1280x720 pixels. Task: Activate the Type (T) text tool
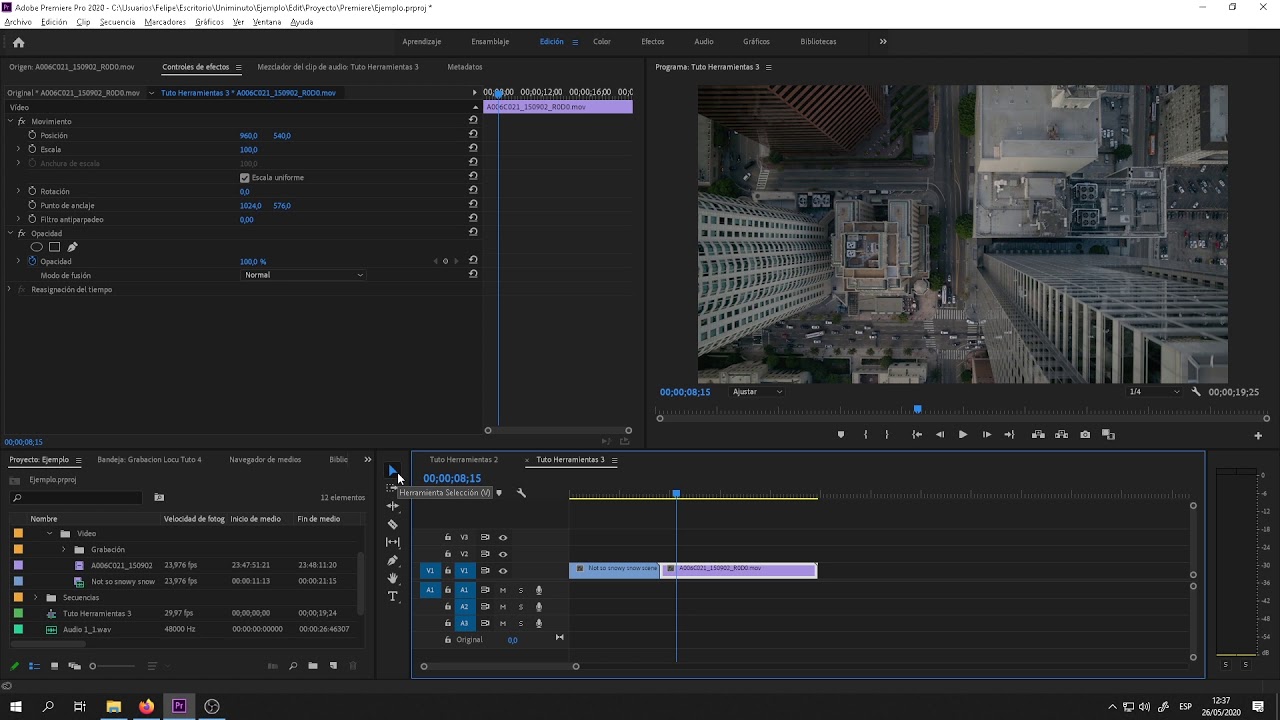(x=392, y=596)
